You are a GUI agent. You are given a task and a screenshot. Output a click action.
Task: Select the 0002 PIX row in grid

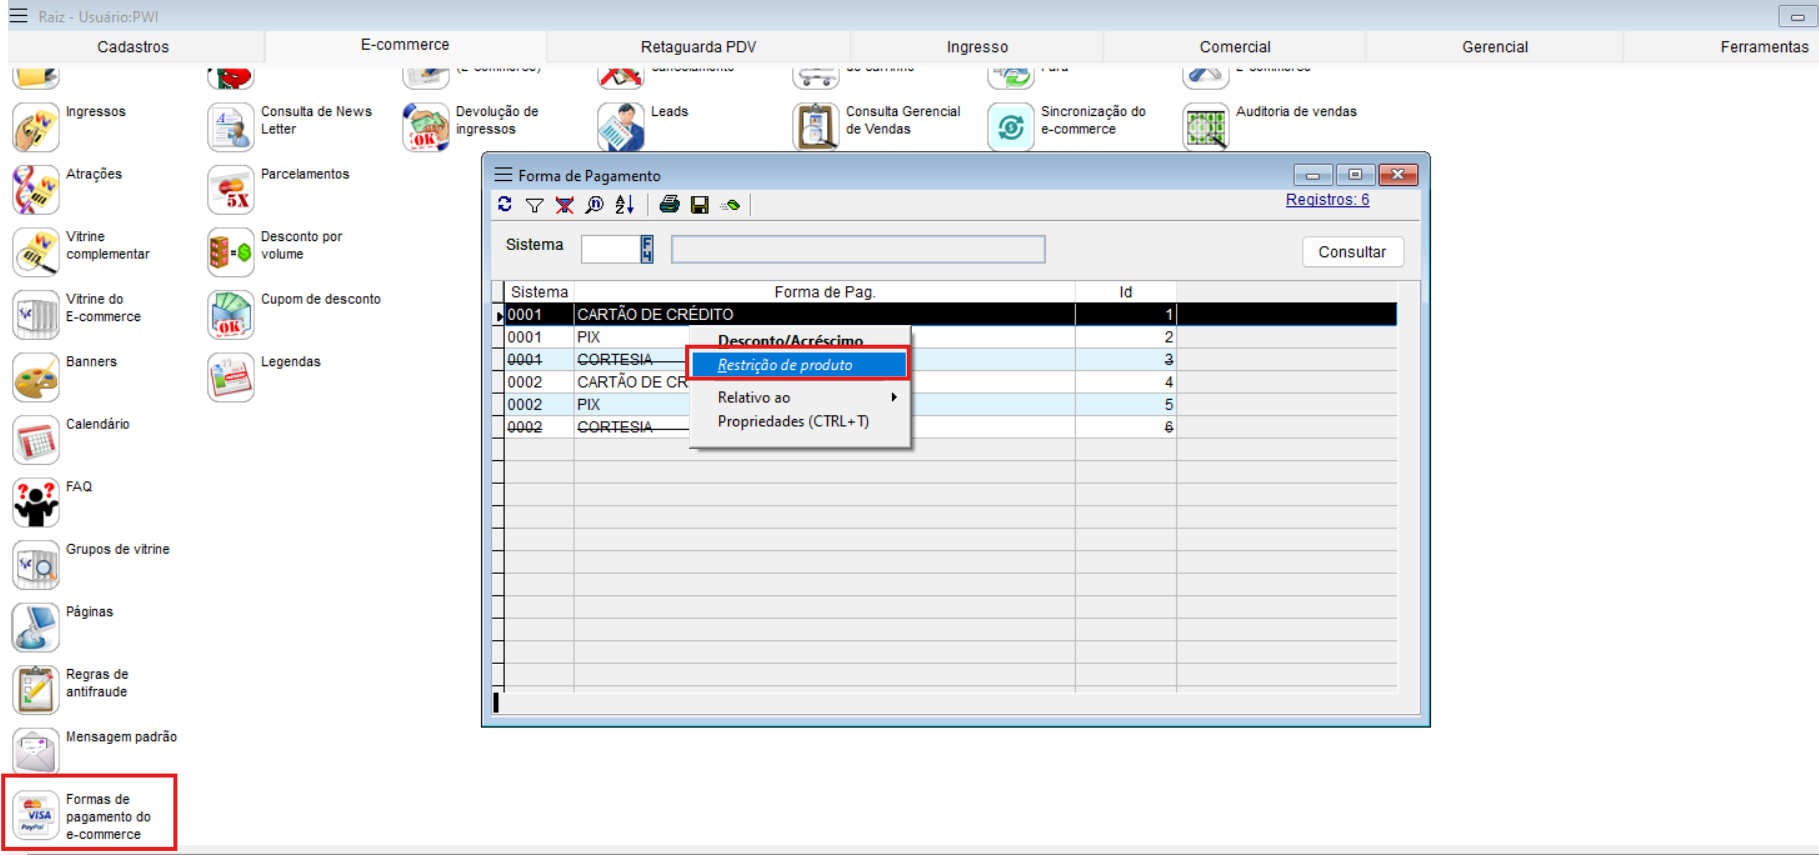pyautogui.click(x=600, y=405)
